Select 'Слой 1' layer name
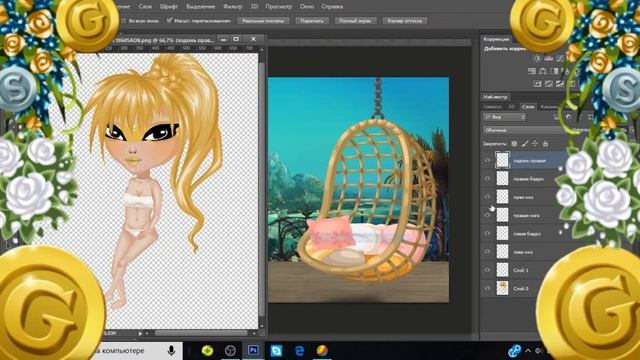This screenshot has height=360, width=640. coord(521,270)
